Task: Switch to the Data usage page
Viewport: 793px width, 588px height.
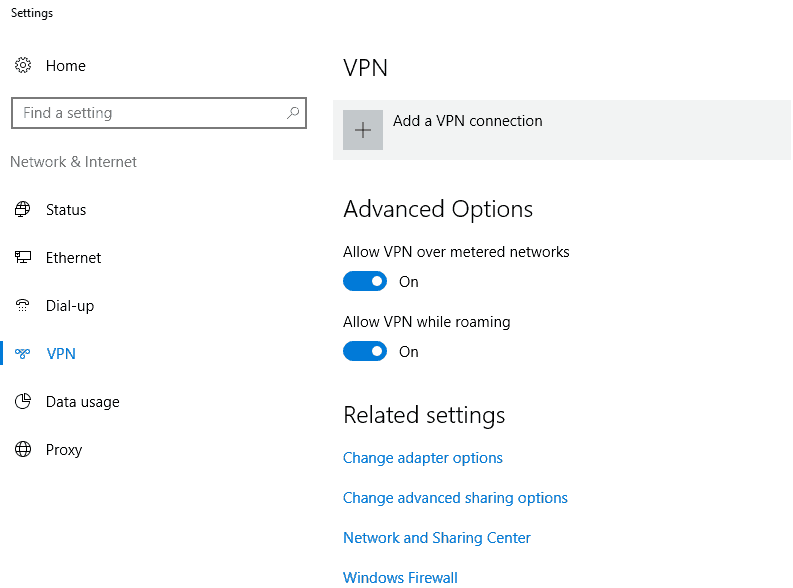Action: 82,402
